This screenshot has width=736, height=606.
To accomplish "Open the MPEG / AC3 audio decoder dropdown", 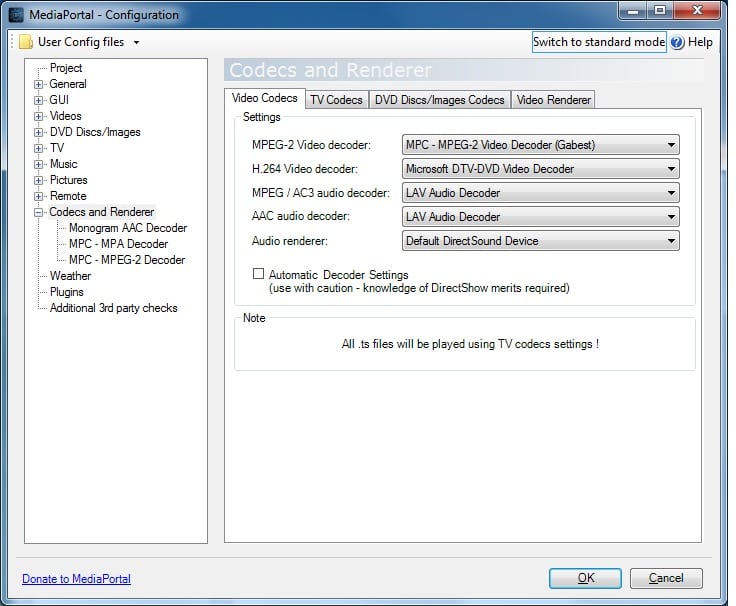I will (x=540, y=193).
